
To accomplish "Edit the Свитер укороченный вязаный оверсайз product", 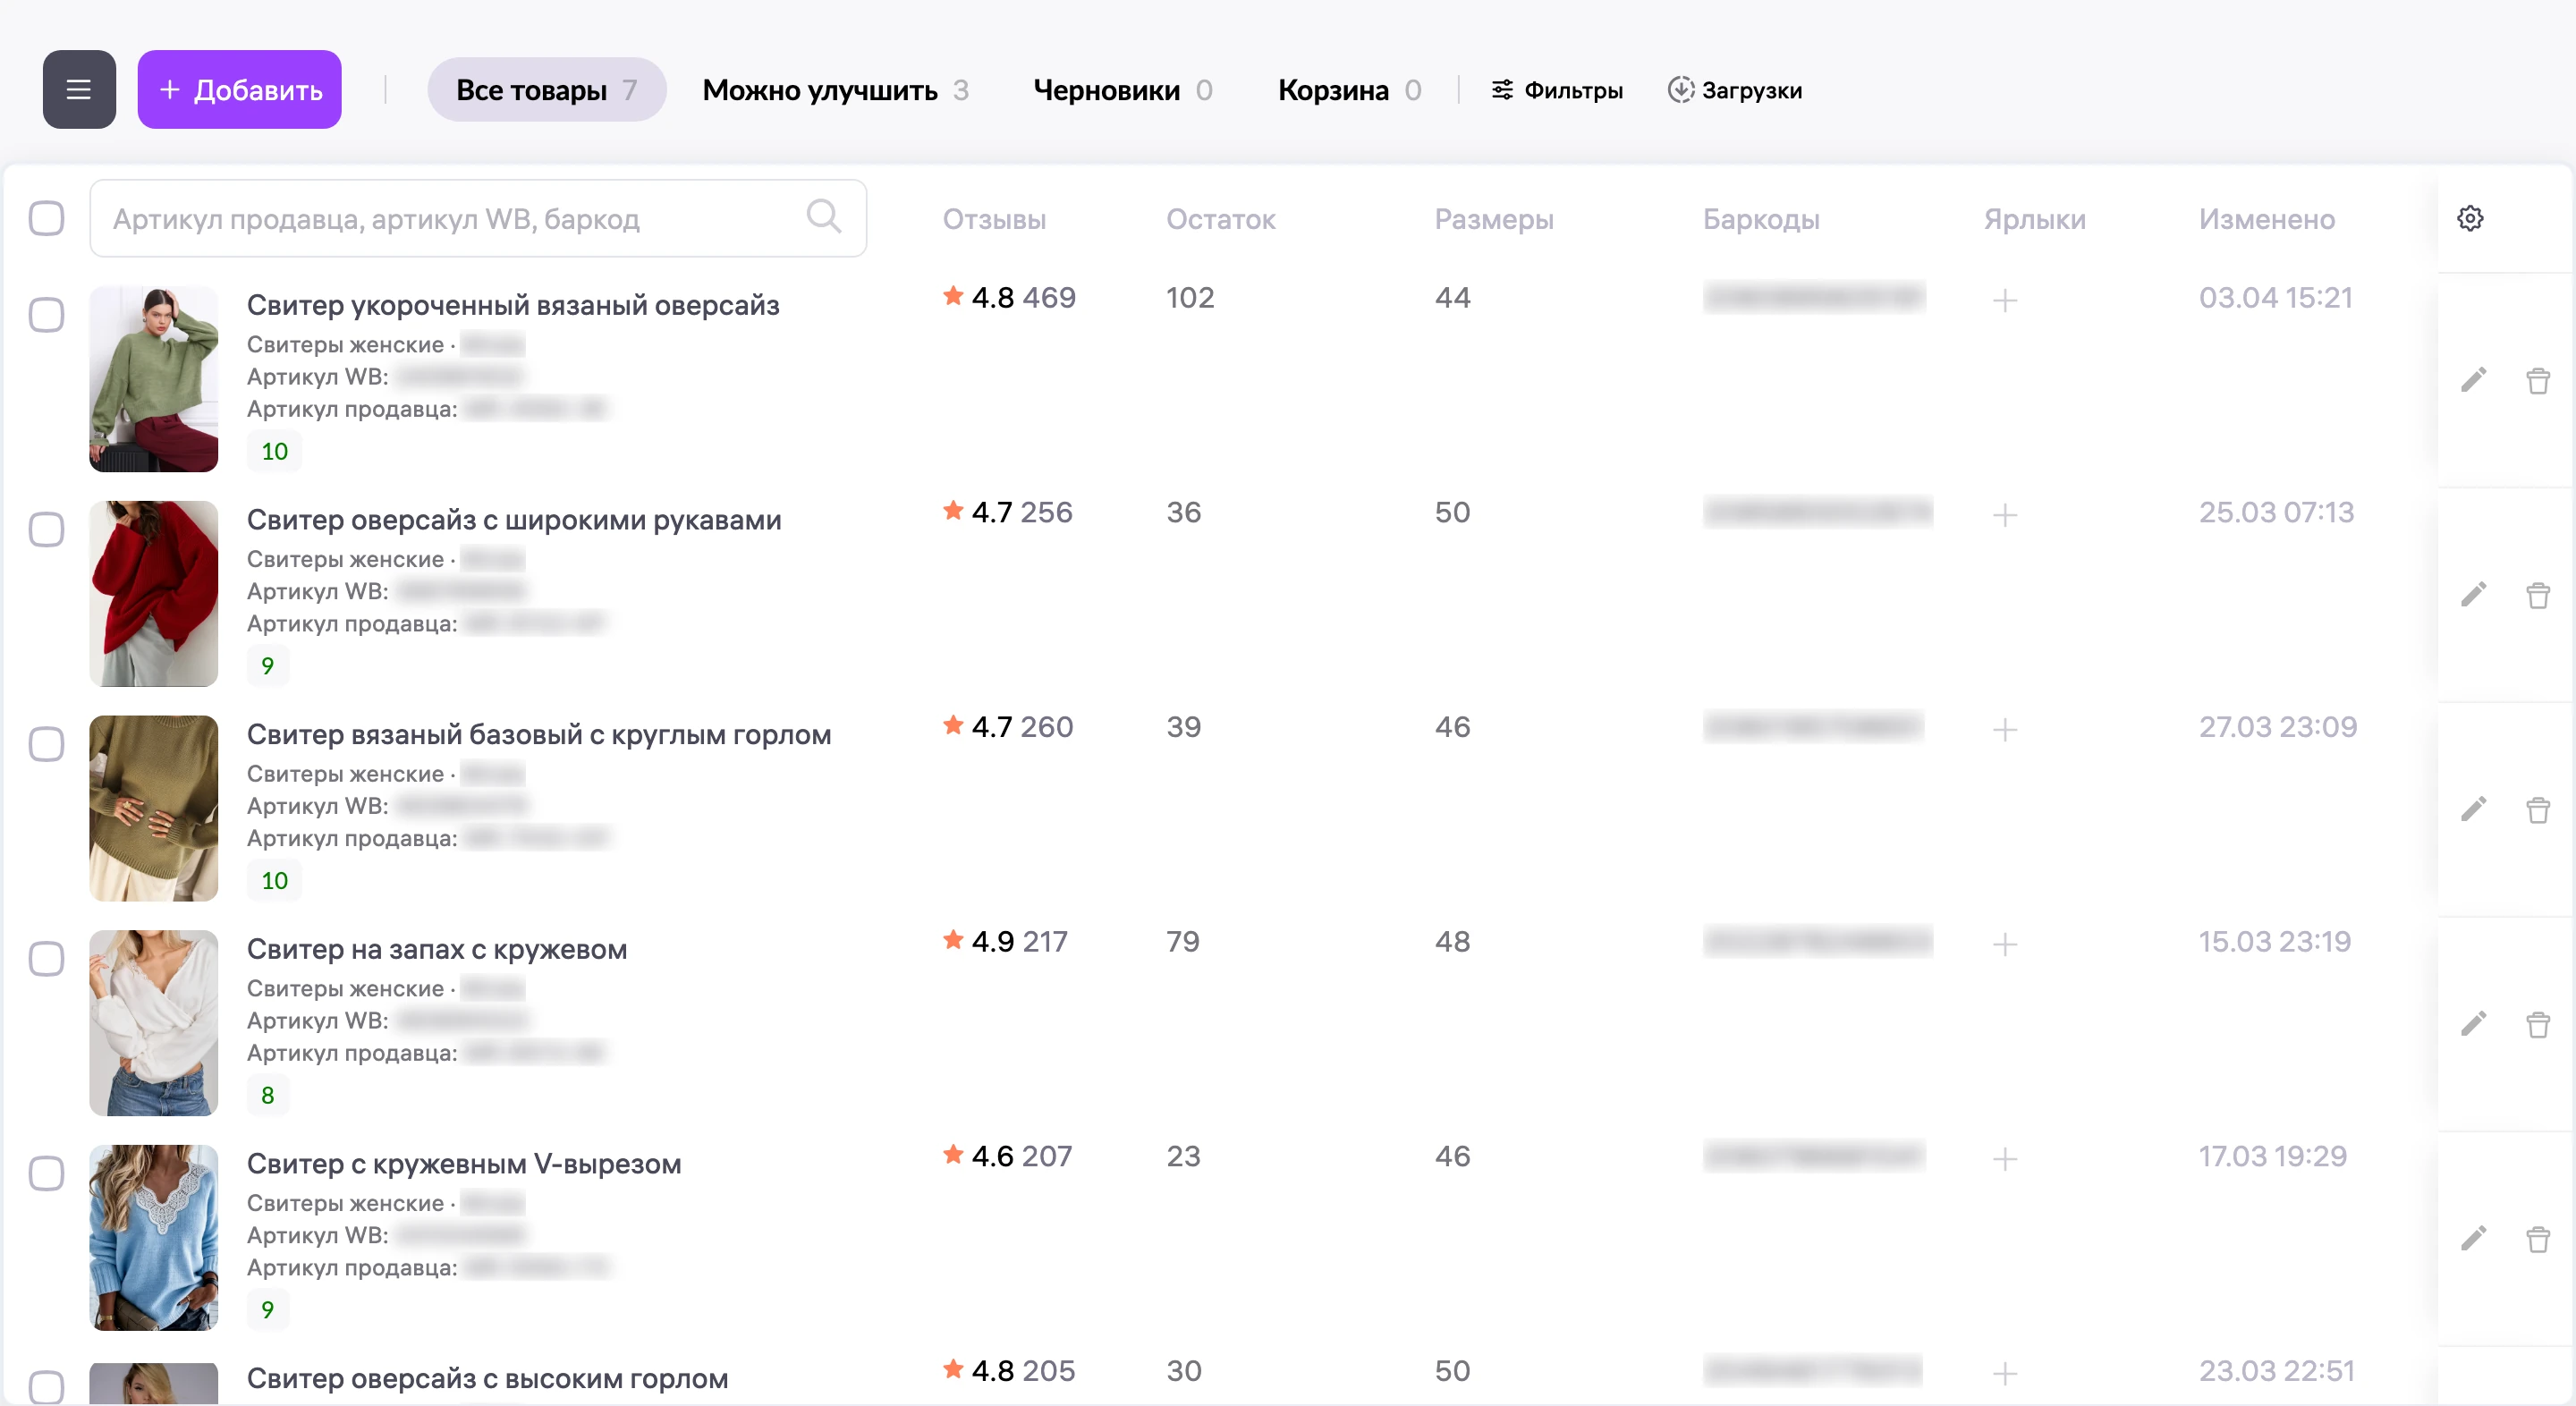I will 2474,380.
